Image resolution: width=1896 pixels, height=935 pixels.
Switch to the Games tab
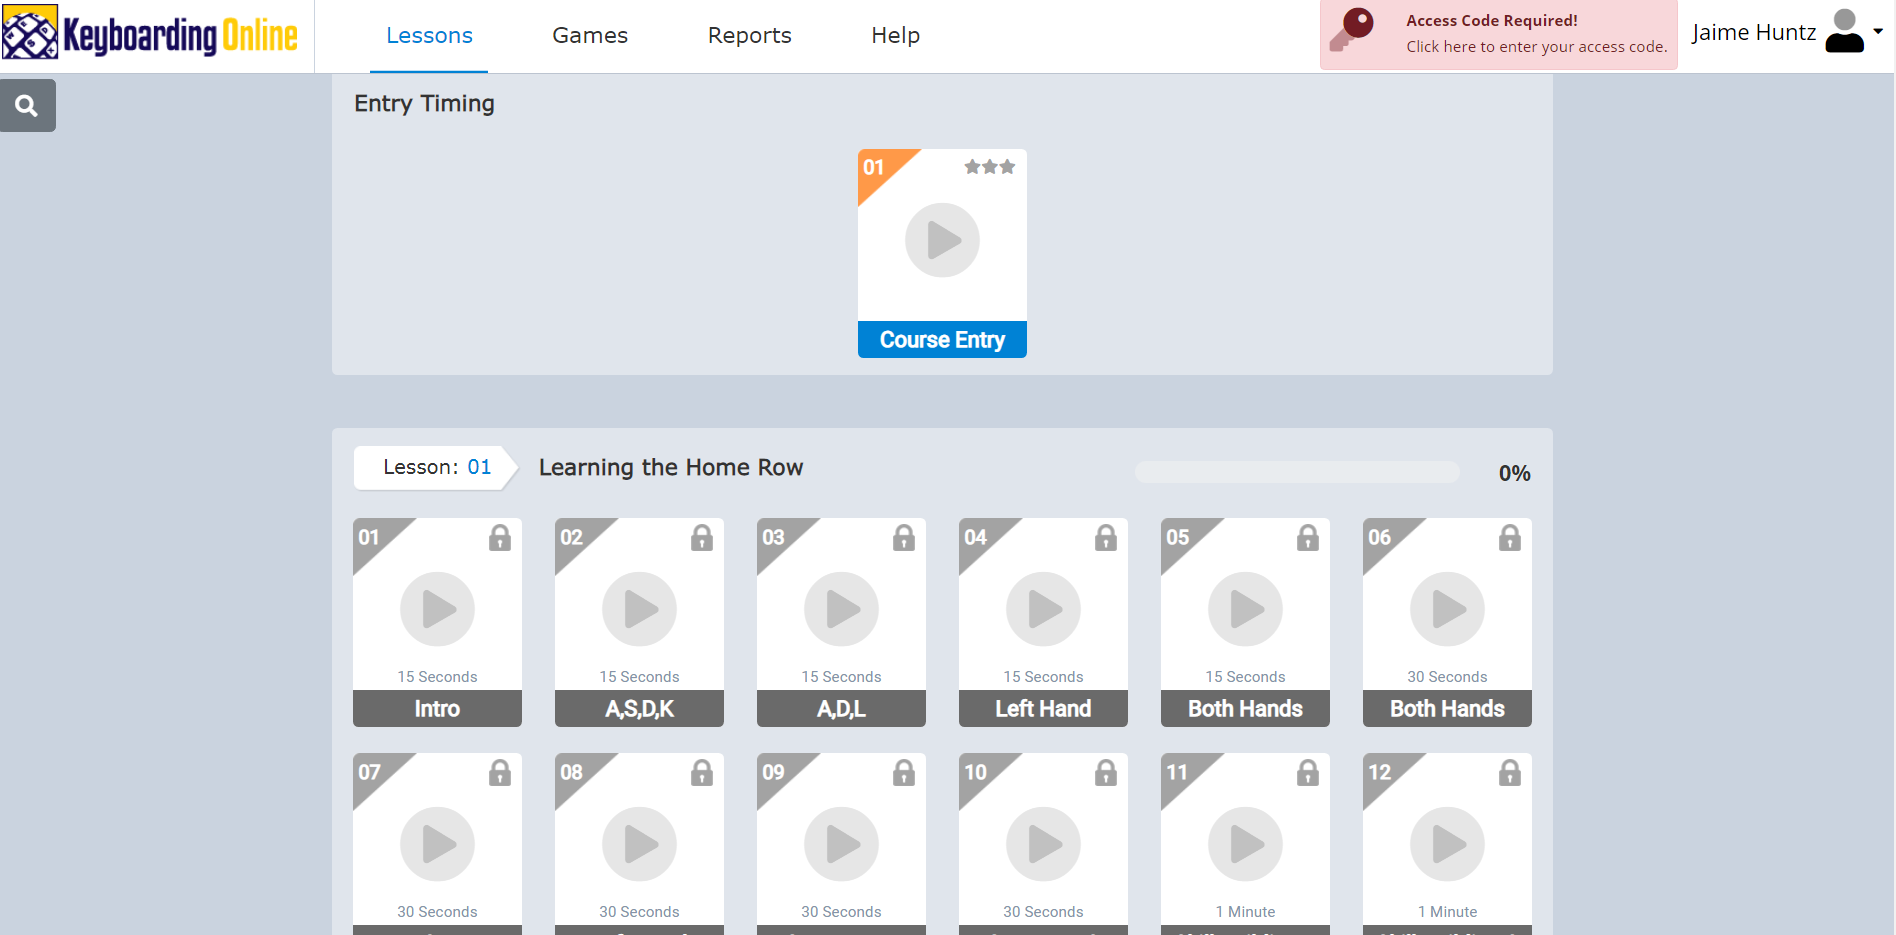590,36
